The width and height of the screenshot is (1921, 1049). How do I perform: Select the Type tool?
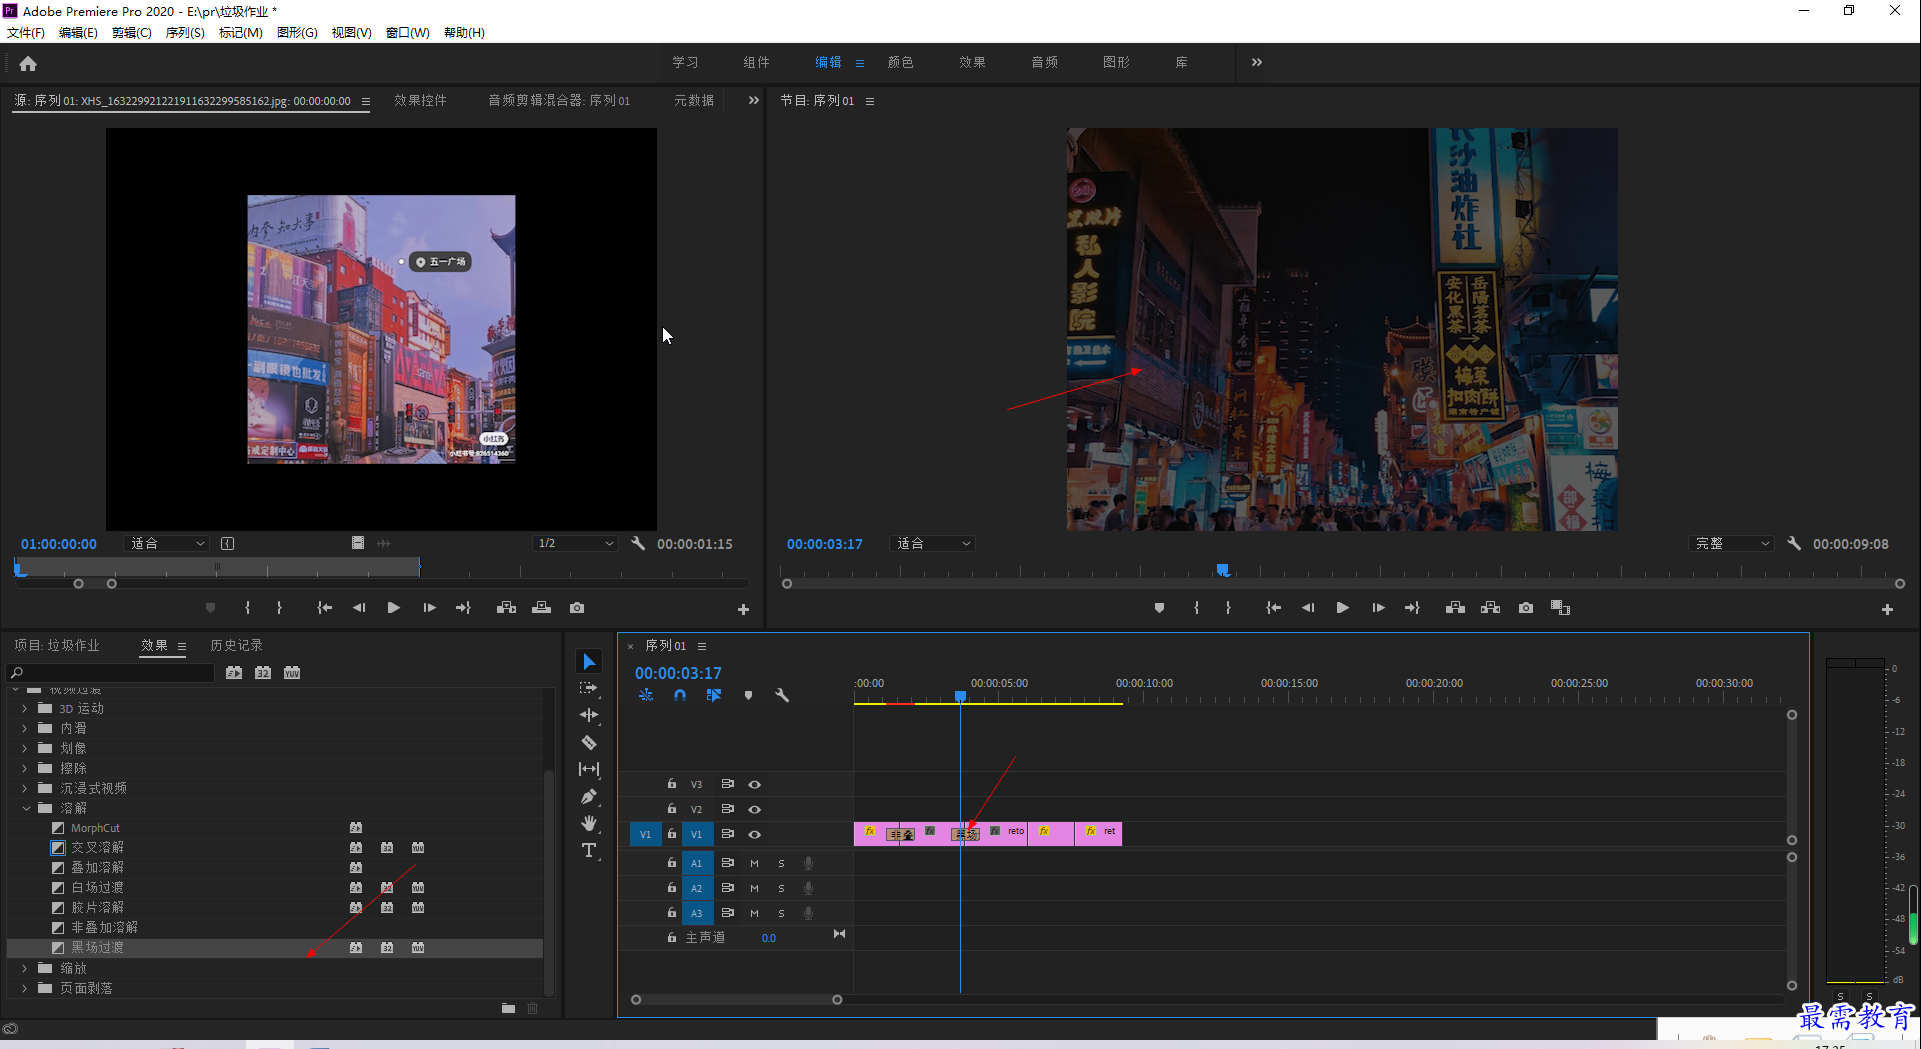pos(589,850)
